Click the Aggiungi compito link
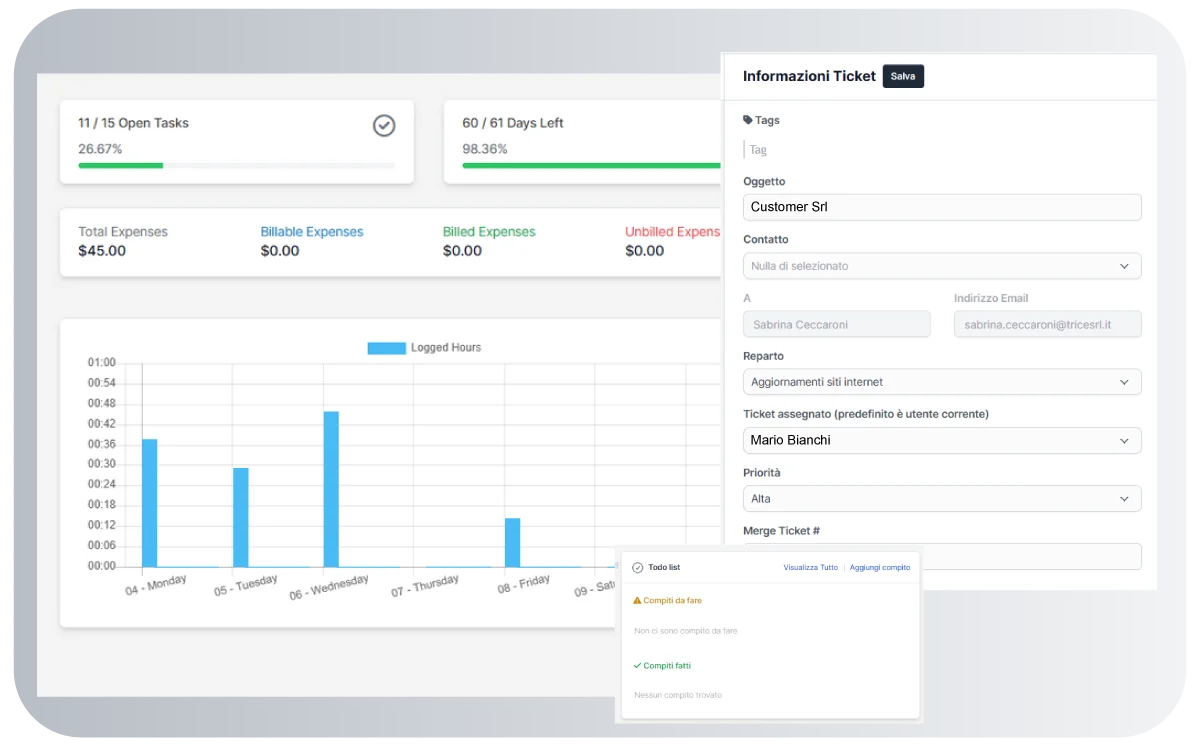 [880, 567]
